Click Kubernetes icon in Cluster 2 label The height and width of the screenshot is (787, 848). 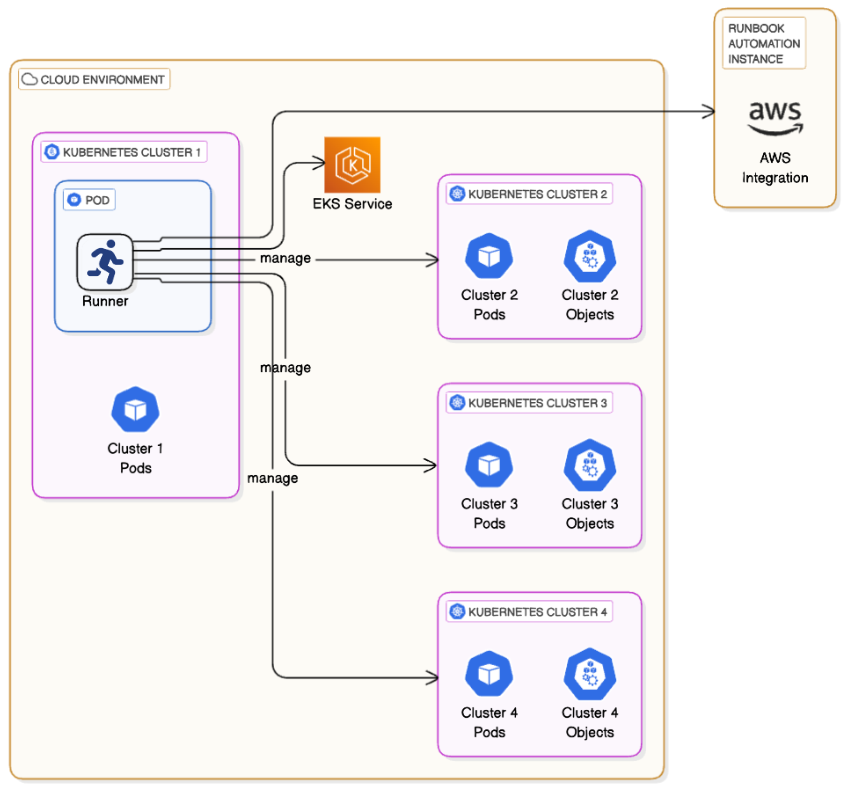click(x=458, y=194)
